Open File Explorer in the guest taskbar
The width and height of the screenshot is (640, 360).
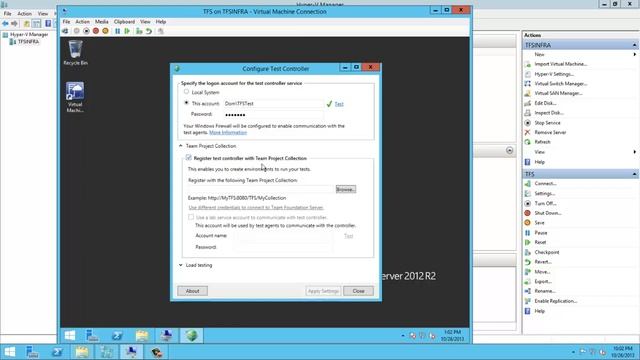142,336
